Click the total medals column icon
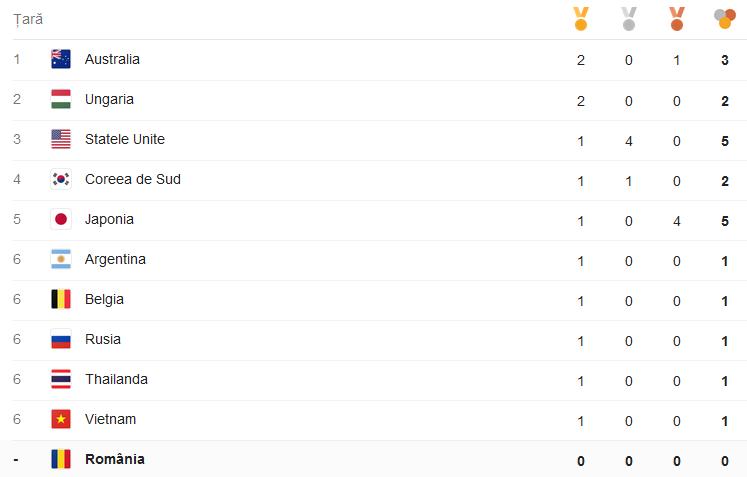This screenshot has height=477, width=747. (x=725, y=19)
